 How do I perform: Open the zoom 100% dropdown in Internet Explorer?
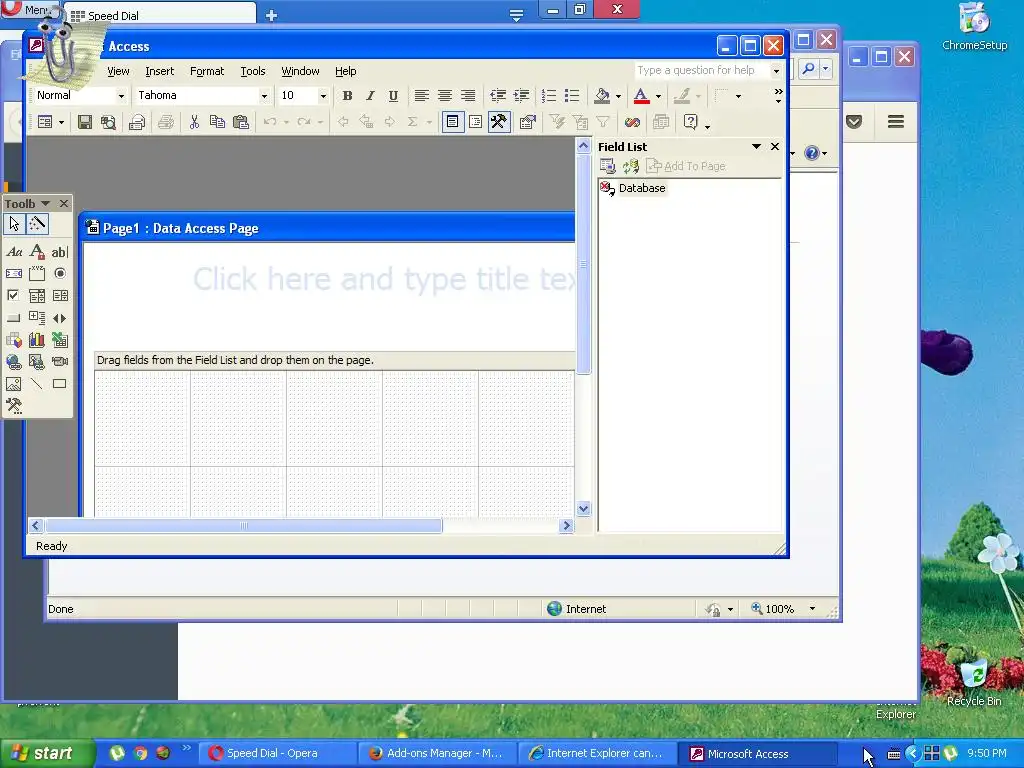(812, 609)
